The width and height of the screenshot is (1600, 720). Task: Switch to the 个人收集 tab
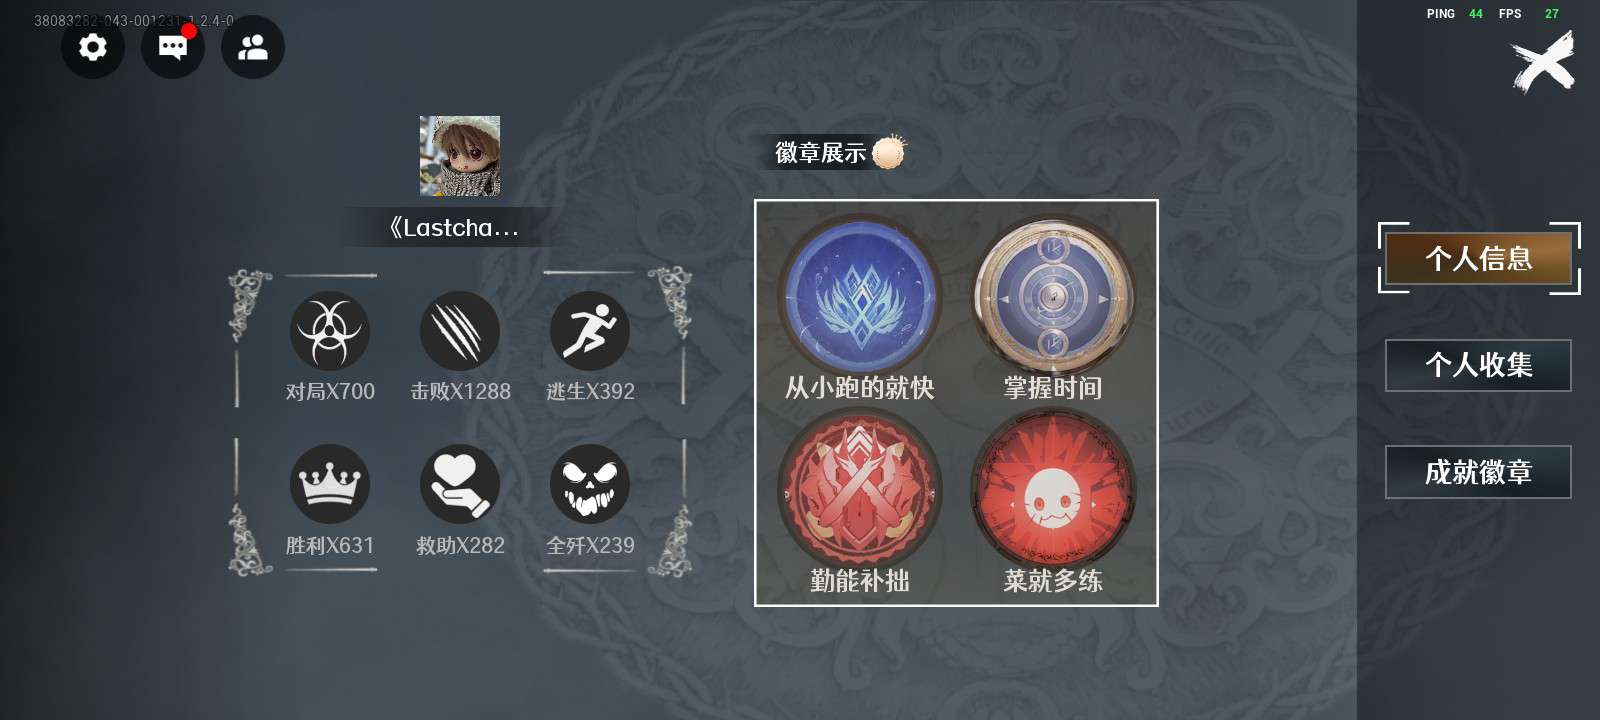click(1478, 365)
